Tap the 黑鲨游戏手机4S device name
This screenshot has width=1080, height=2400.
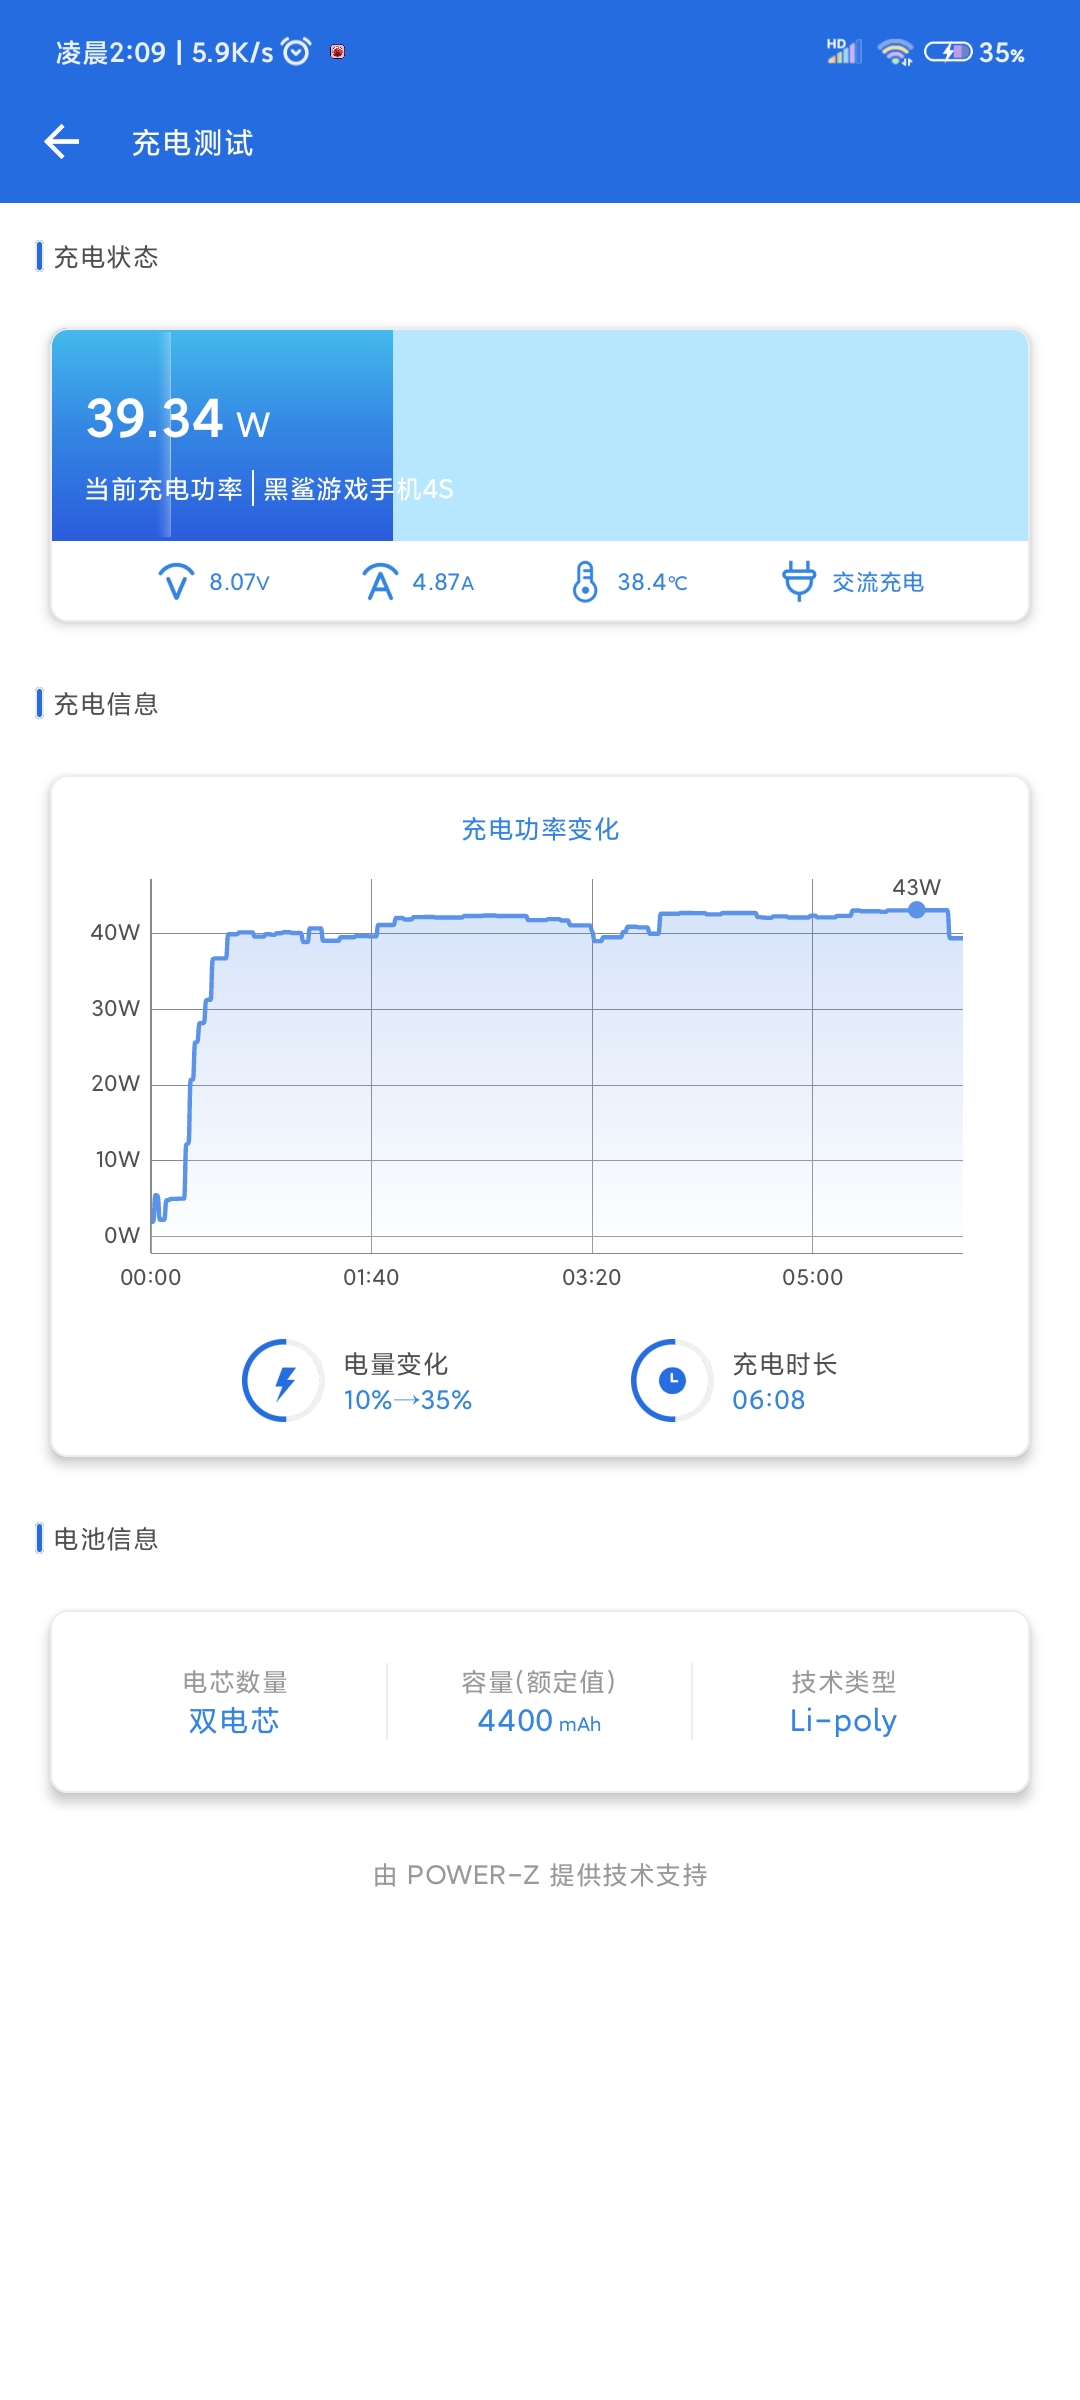point(358,489)
